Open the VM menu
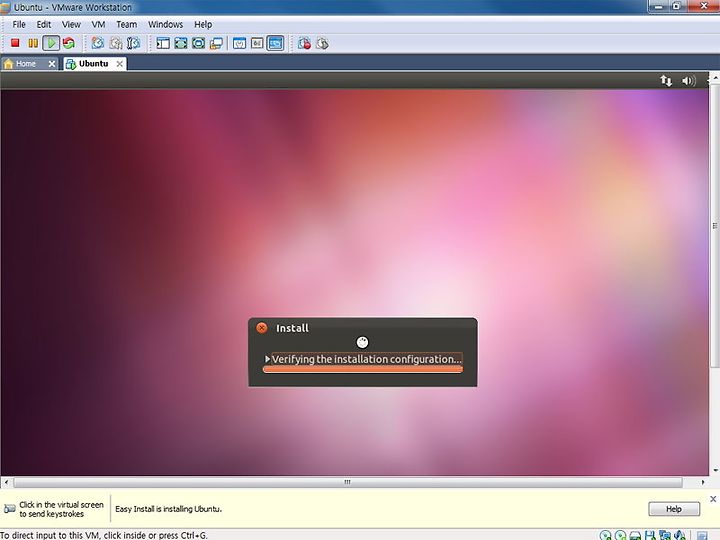 click(98, 24)
